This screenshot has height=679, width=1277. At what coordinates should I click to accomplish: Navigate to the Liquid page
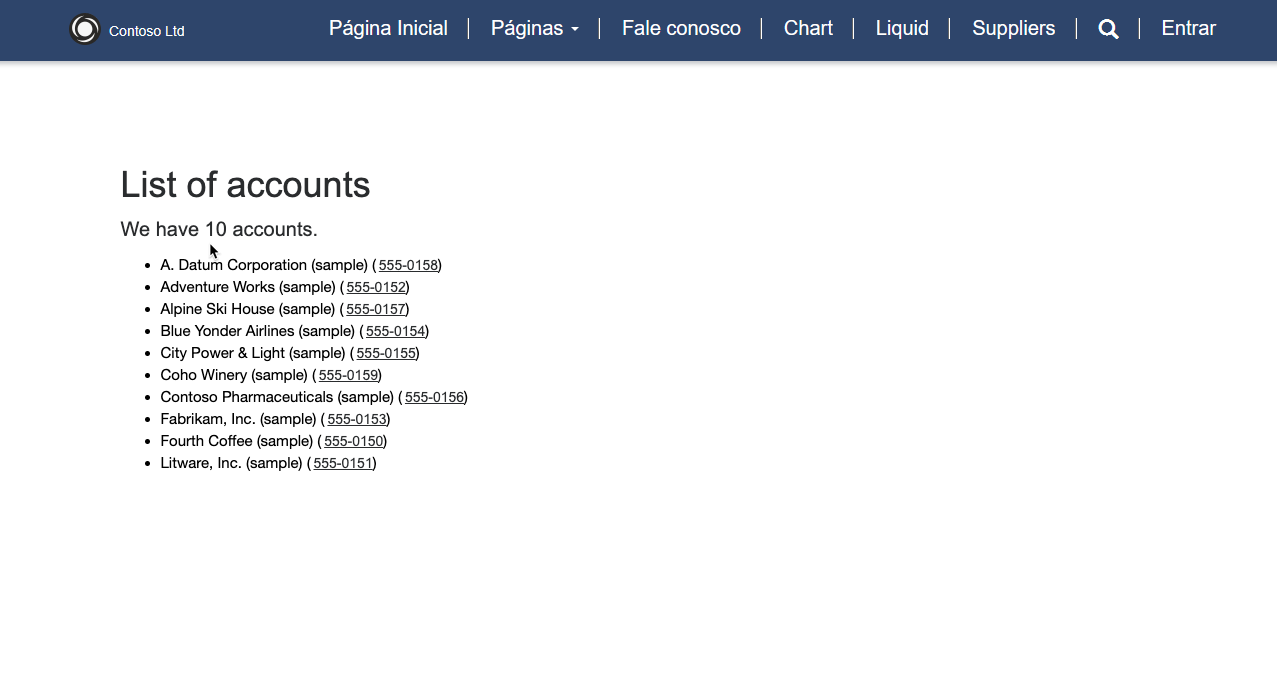coord(902,29)
